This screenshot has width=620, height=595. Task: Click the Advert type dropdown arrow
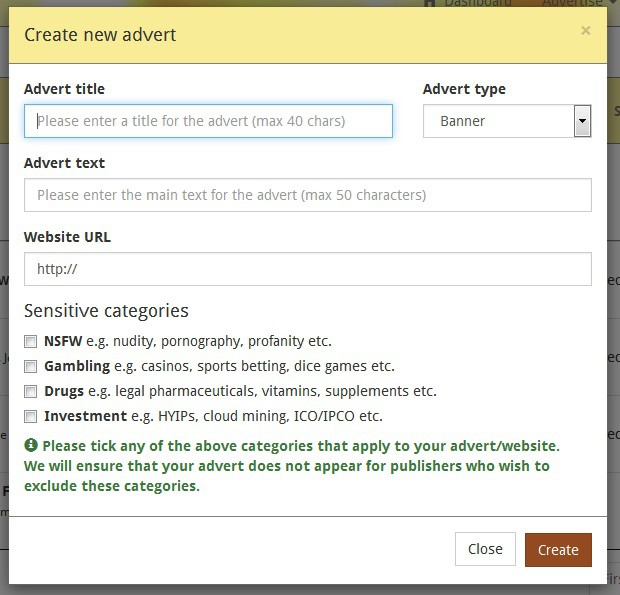582,121
